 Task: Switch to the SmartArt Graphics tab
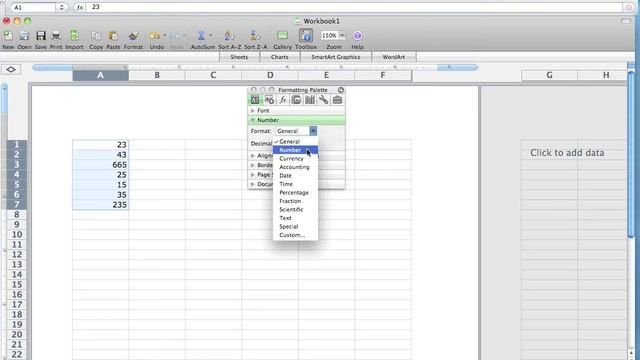(x=336, y=57)
